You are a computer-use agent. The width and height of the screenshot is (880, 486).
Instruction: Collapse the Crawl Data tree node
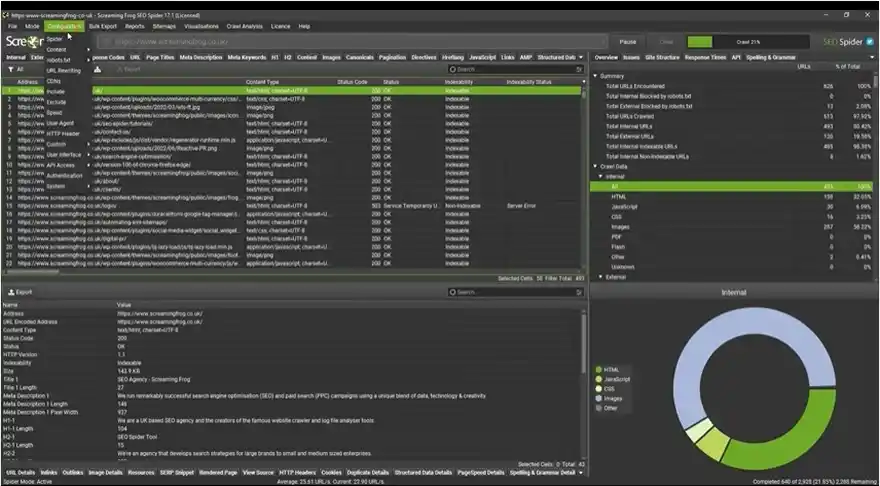[x=595, y=167]
